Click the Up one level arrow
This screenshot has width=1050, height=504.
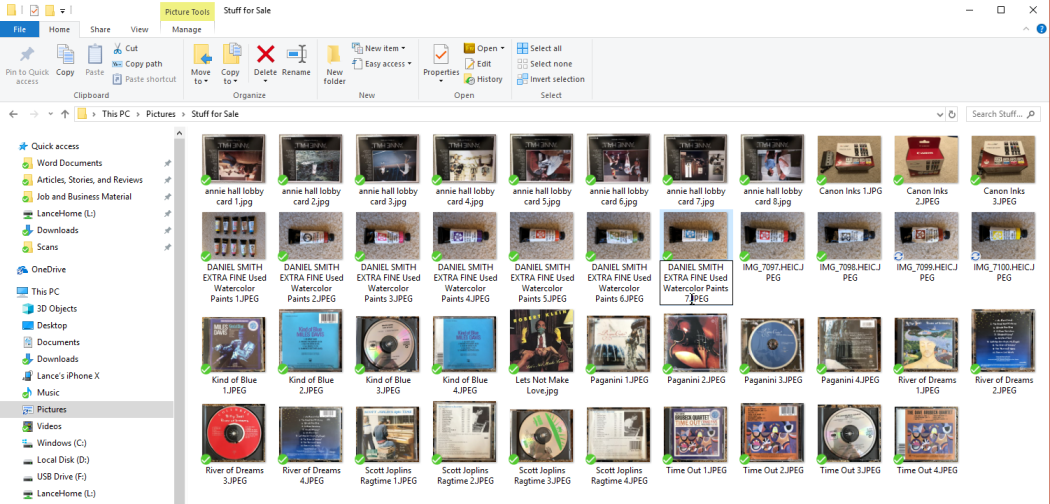point(64,114)
